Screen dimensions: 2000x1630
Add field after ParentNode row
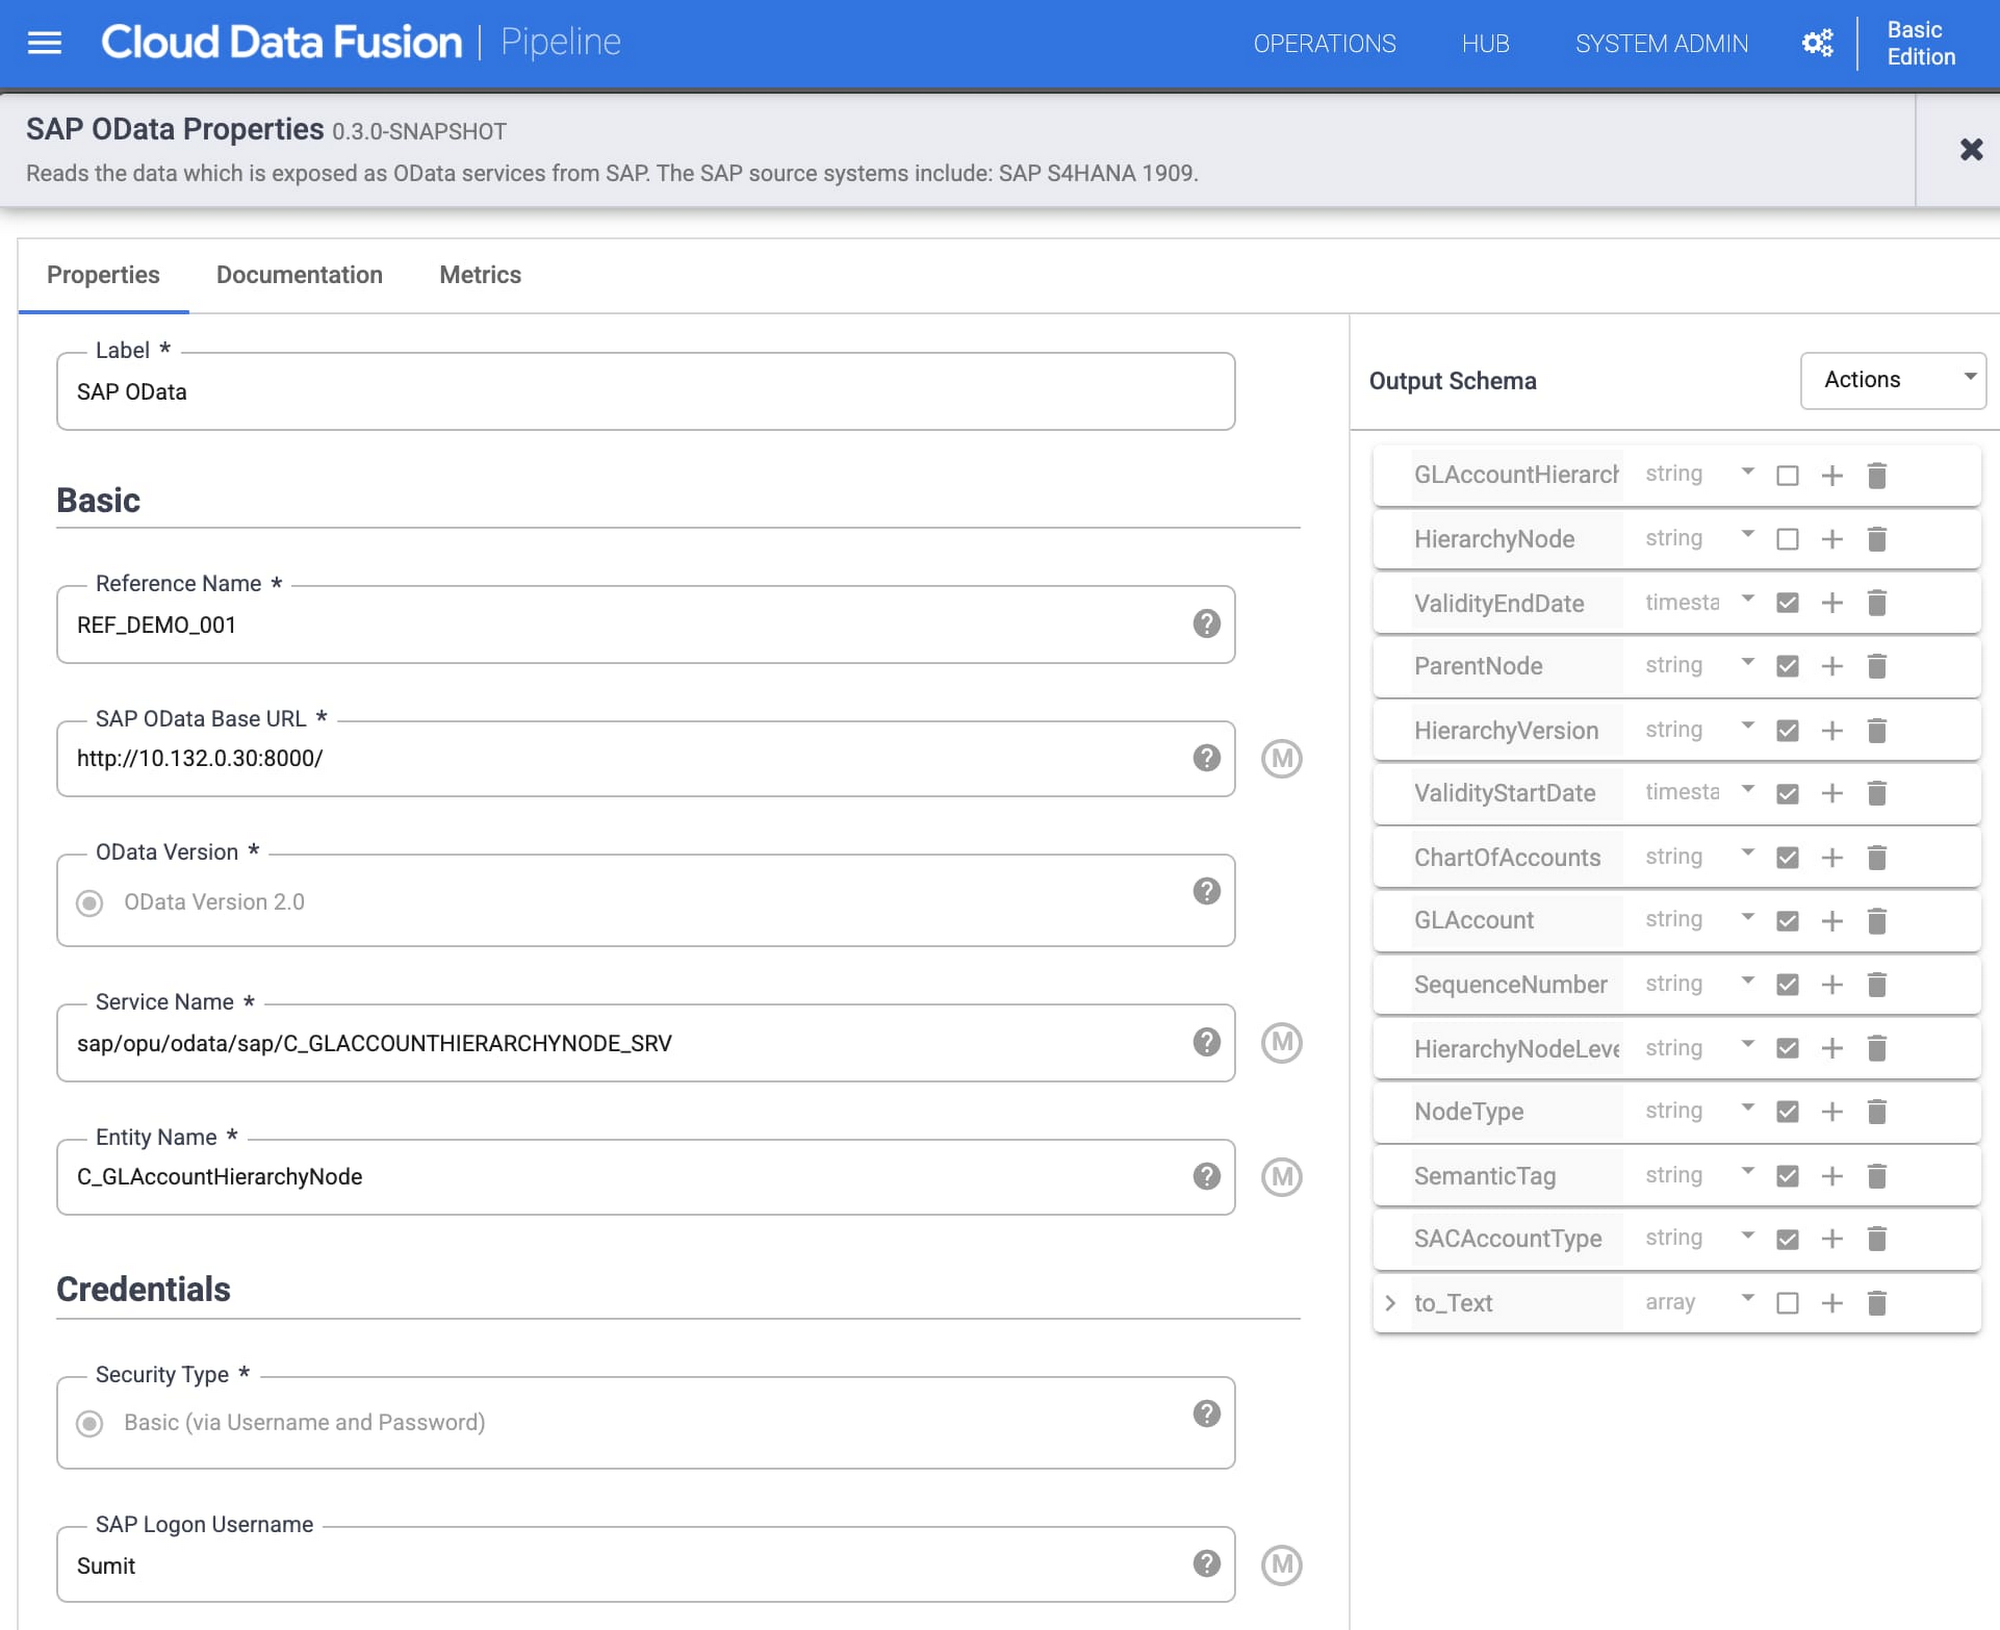tap(1831, 666)
